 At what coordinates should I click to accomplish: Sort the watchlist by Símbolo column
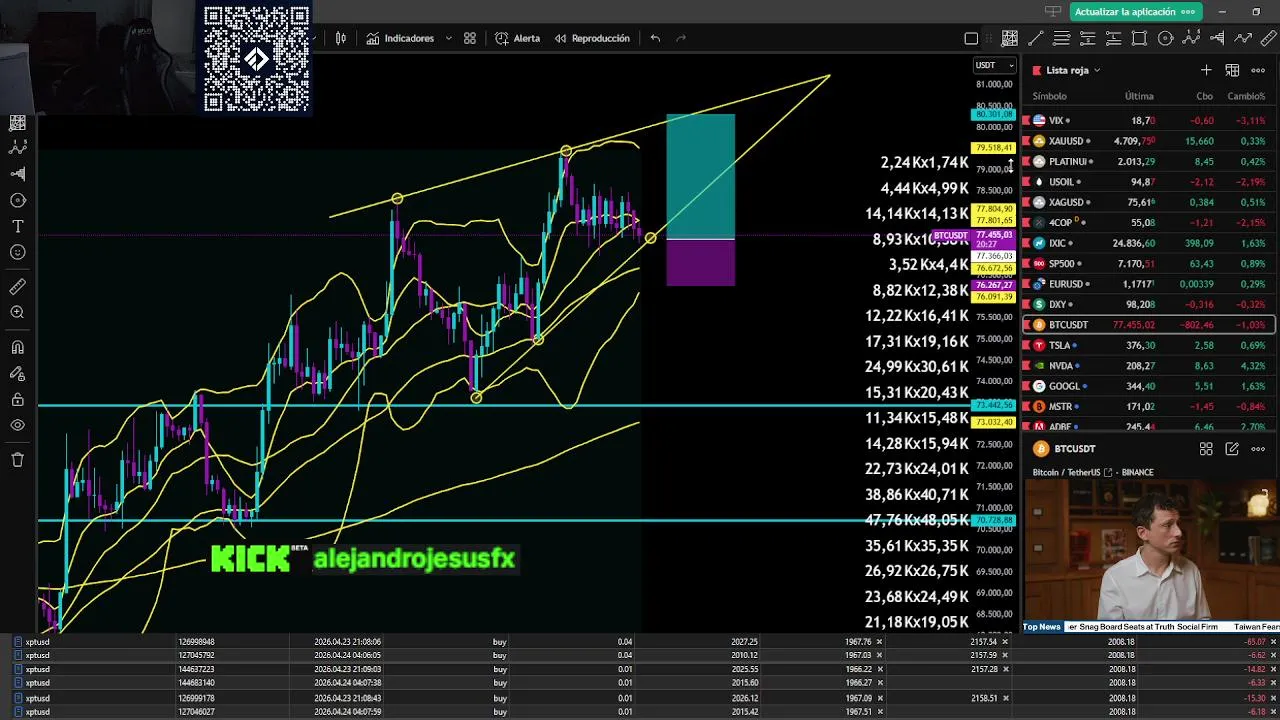tap(1049, 96)
